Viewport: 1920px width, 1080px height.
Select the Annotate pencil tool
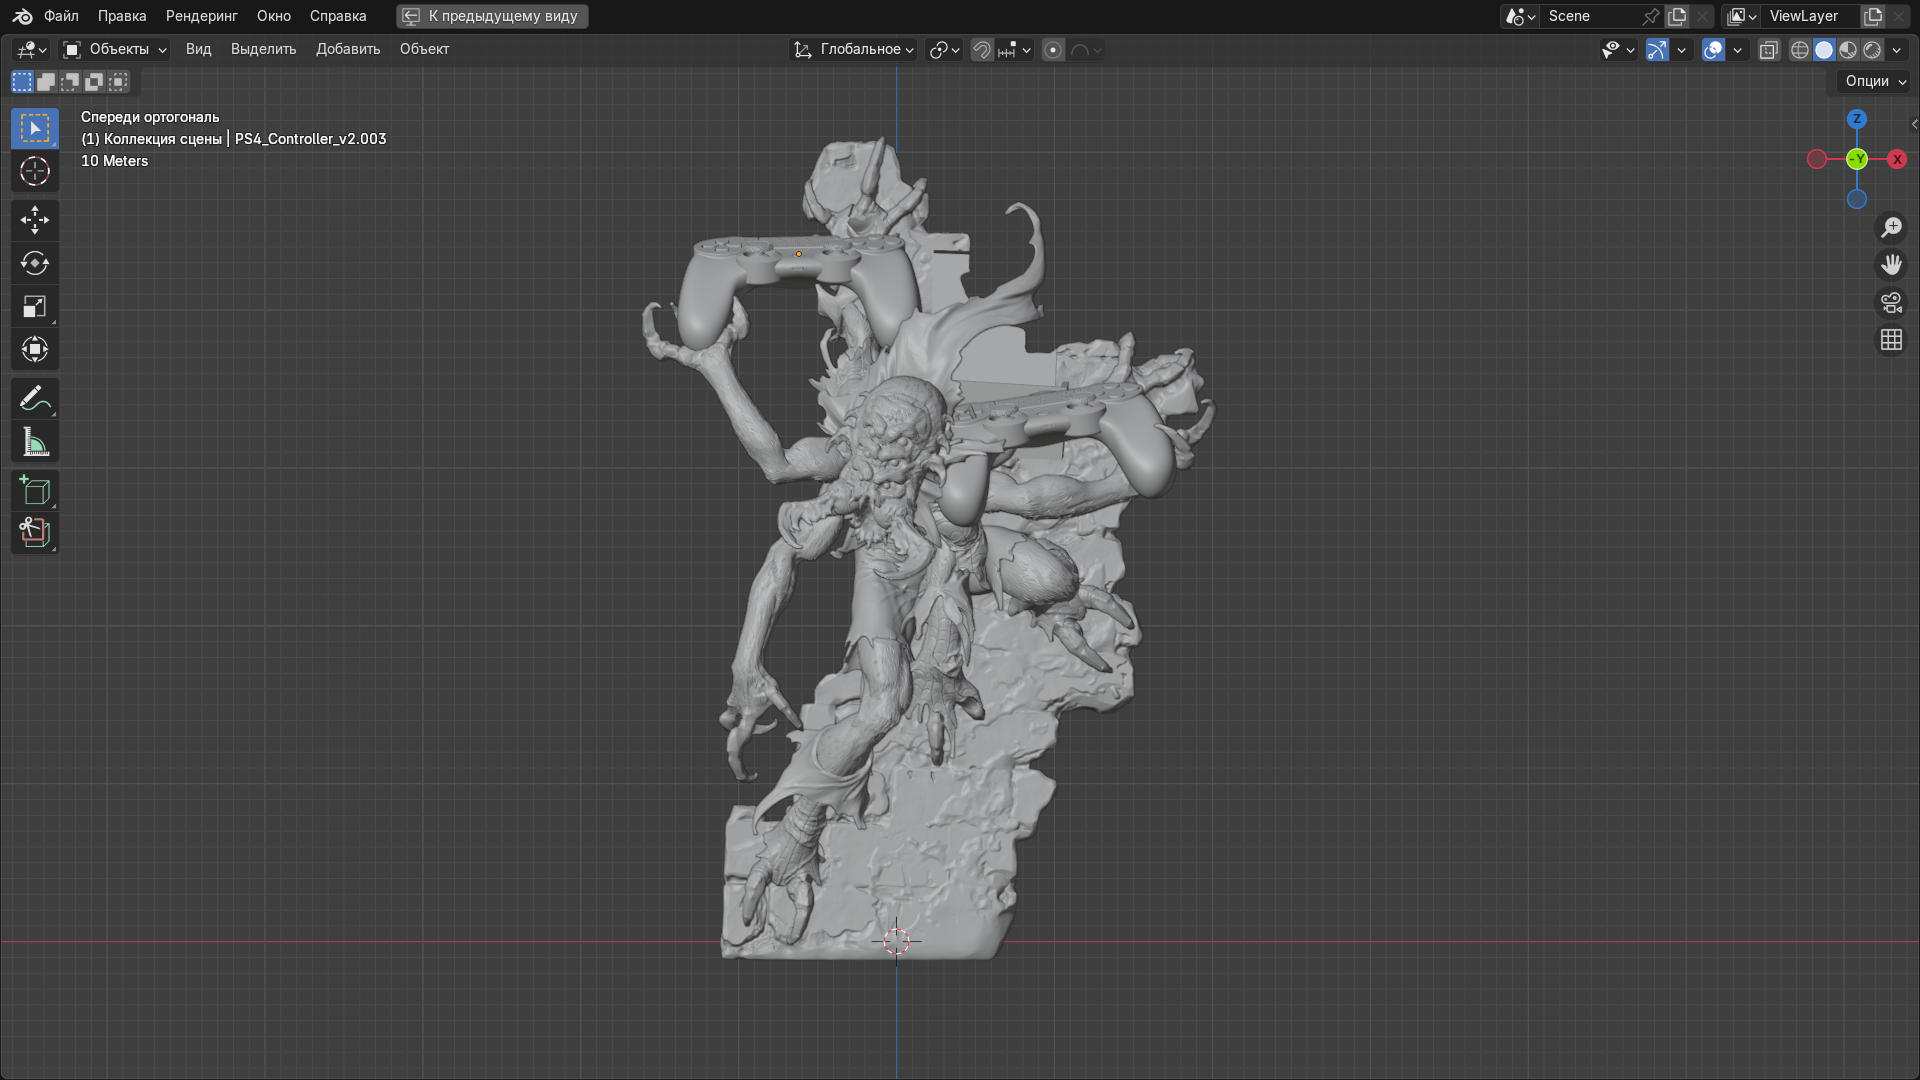pyautogui.click(x=35, y=398)
